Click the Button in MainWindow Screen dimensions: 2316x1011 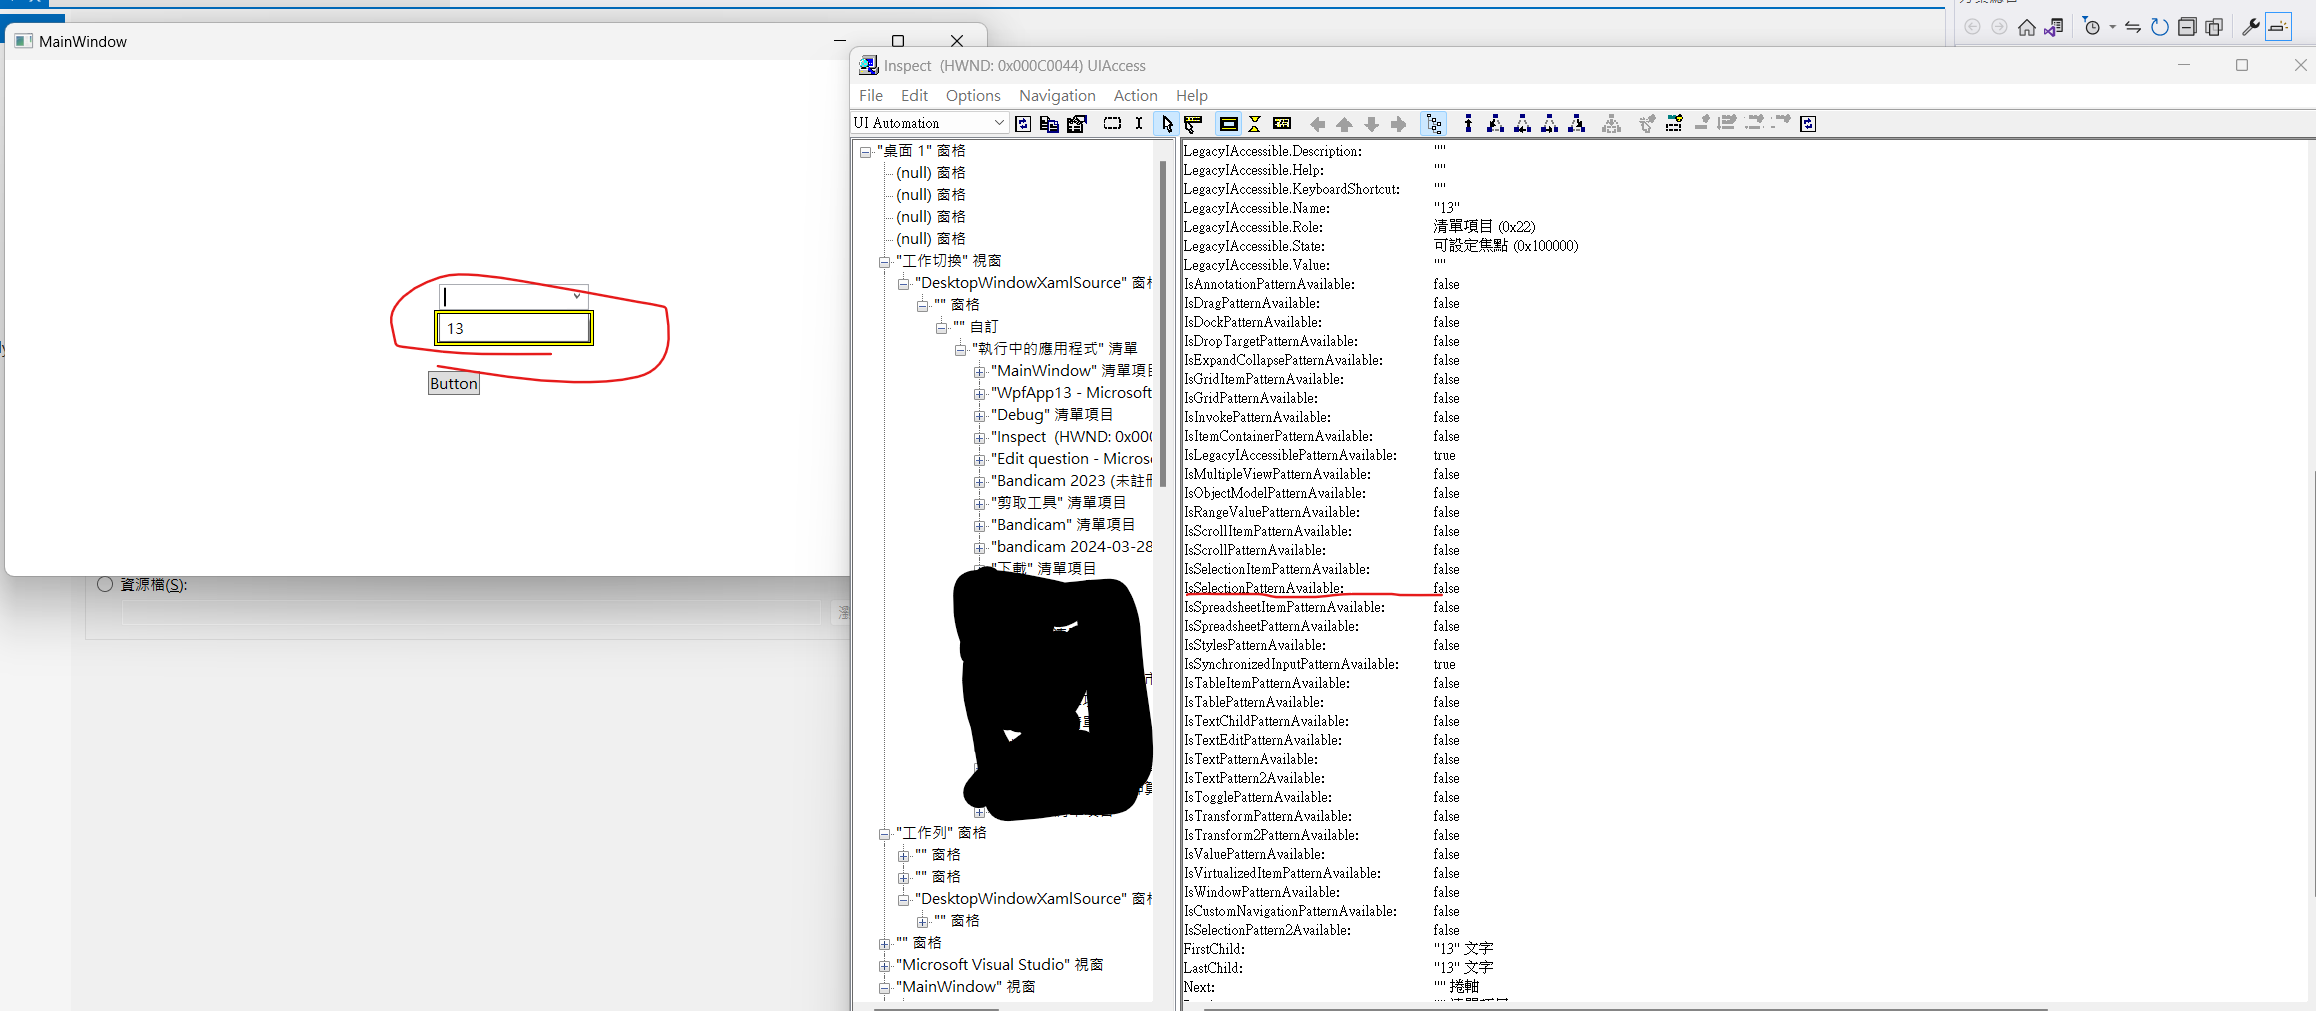454,384
